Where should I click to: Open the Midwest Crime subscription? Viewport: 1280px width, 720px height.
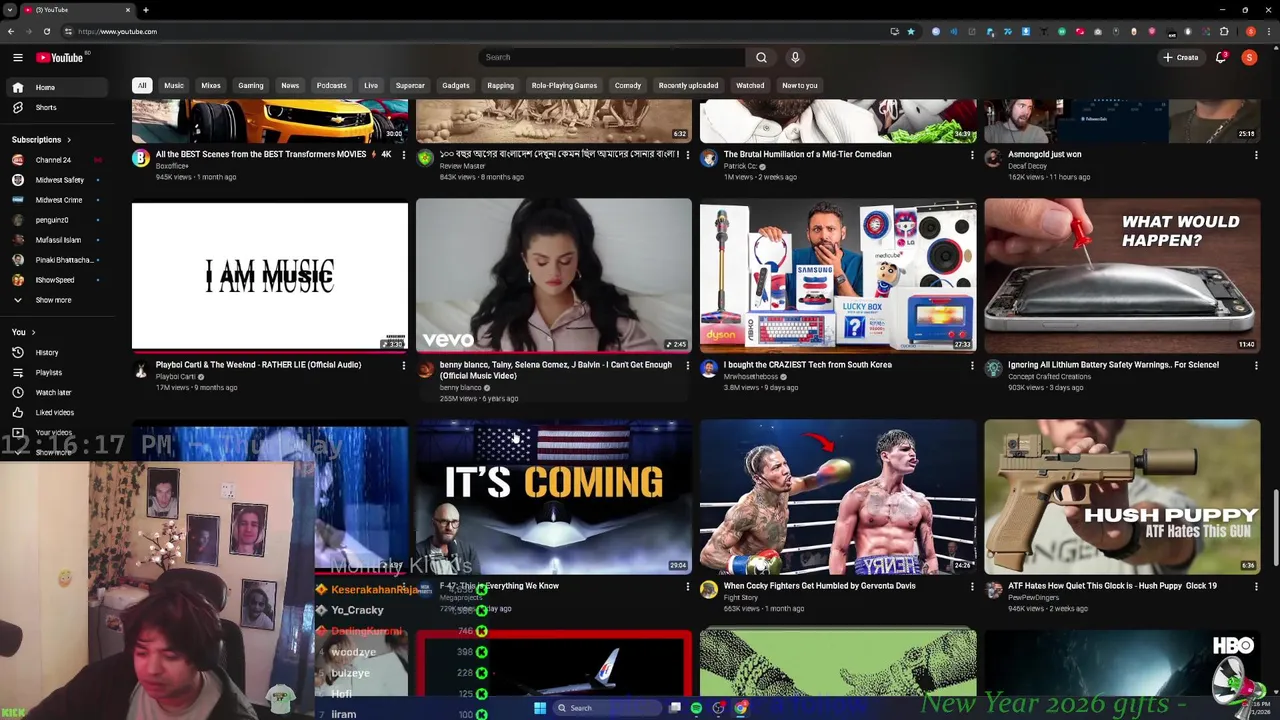click(58, 200)
